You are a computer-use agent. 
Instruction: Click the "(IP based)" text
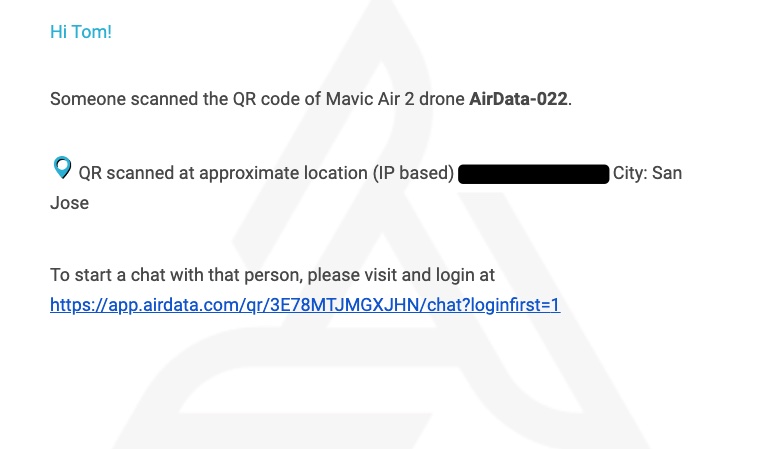tap(413, 173)
